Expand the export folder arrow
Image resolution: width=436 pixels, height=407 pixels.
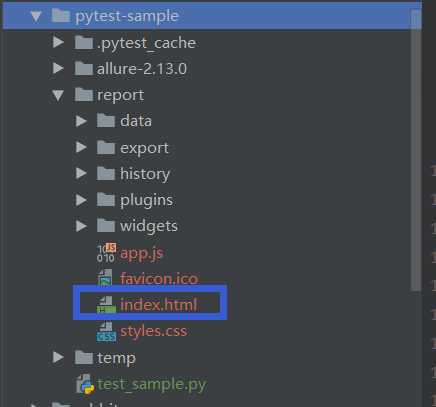(81, 147)
